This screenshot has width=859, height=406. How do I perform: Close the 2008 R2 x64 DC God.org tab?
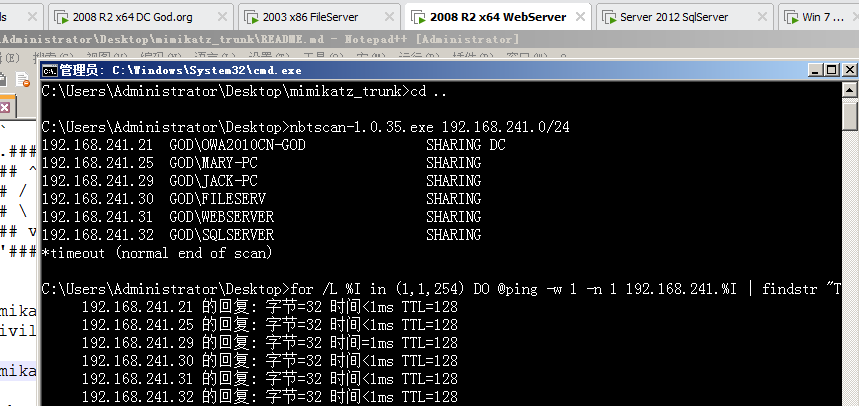[x=219, y=17]
